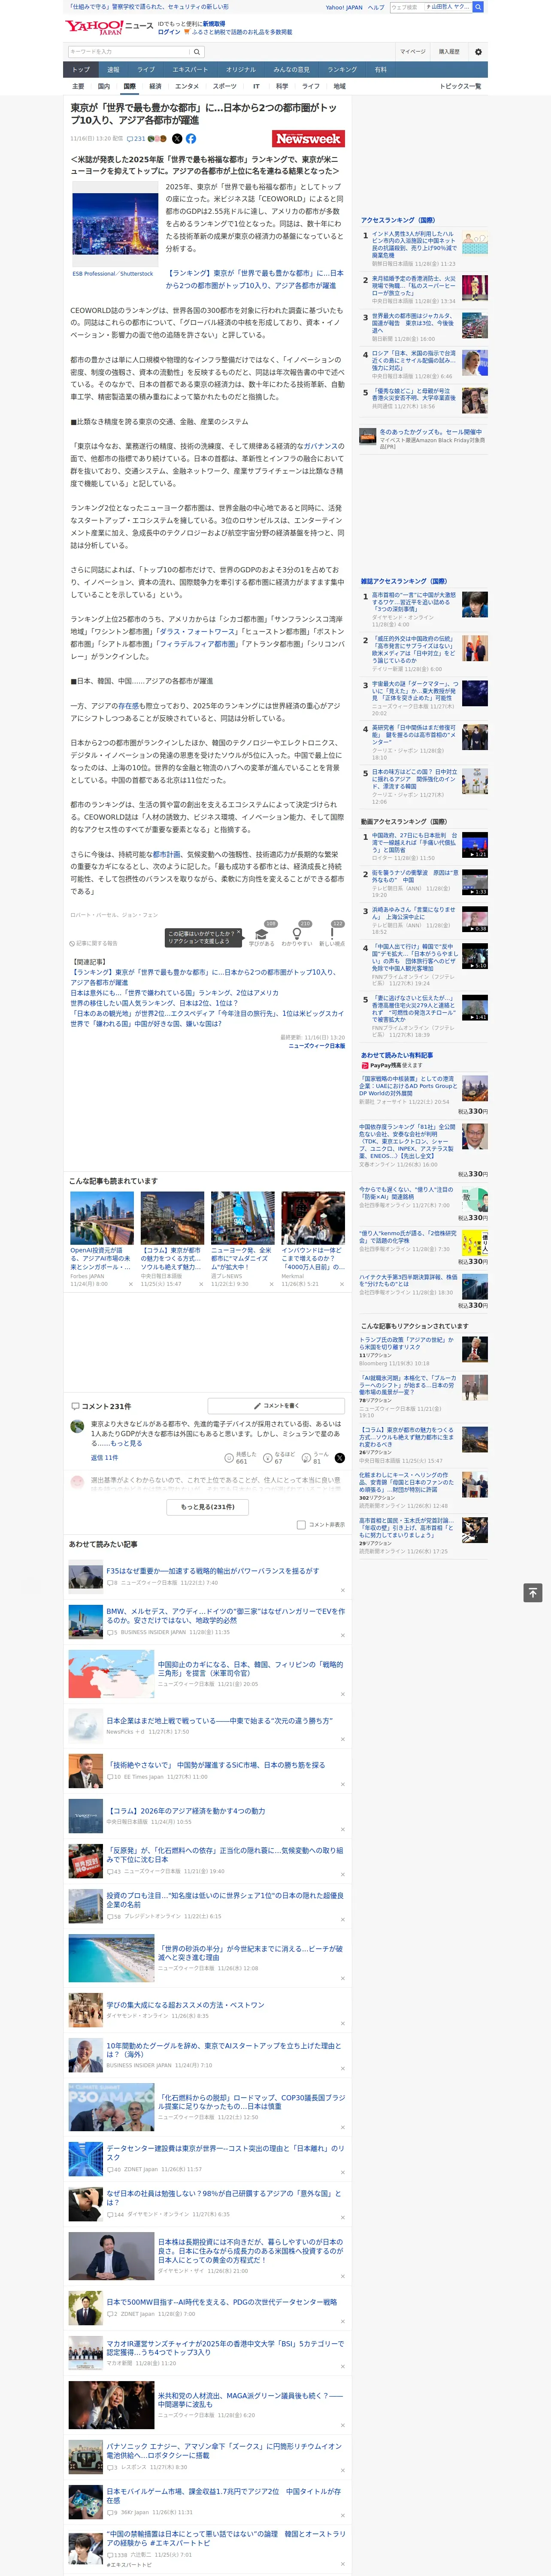Open article F35はなぜ重要か

tap(212, 1570)
